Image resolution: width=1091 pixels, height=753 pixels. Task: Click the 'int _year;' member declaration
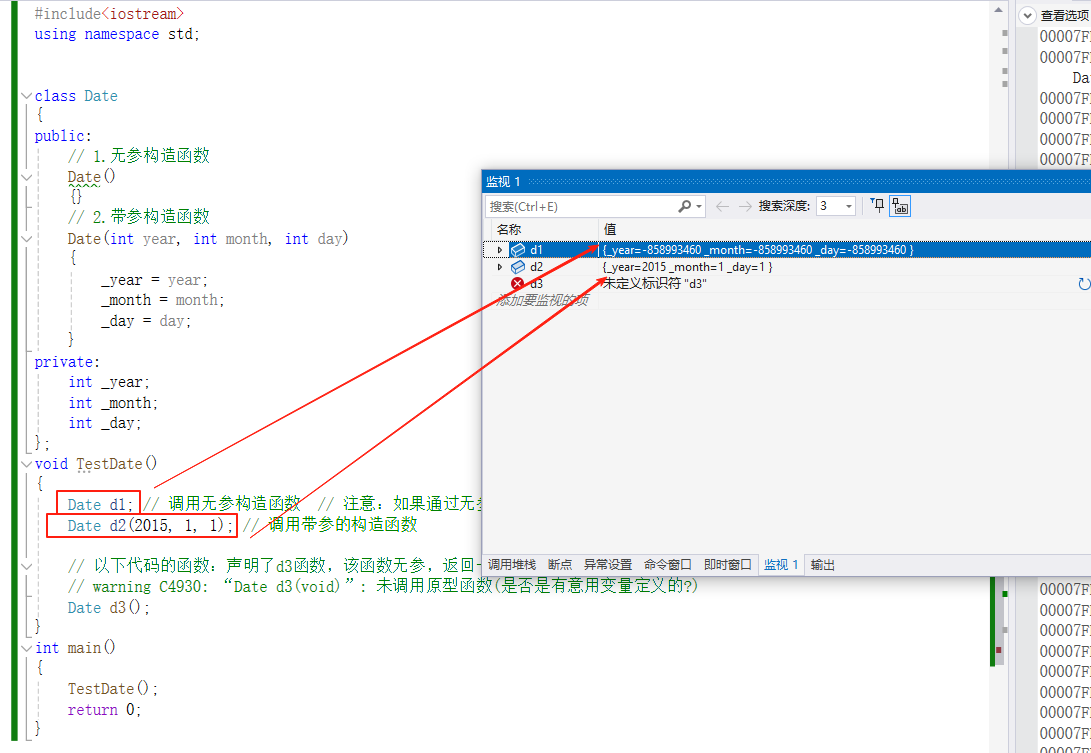[x=109, y=382]
